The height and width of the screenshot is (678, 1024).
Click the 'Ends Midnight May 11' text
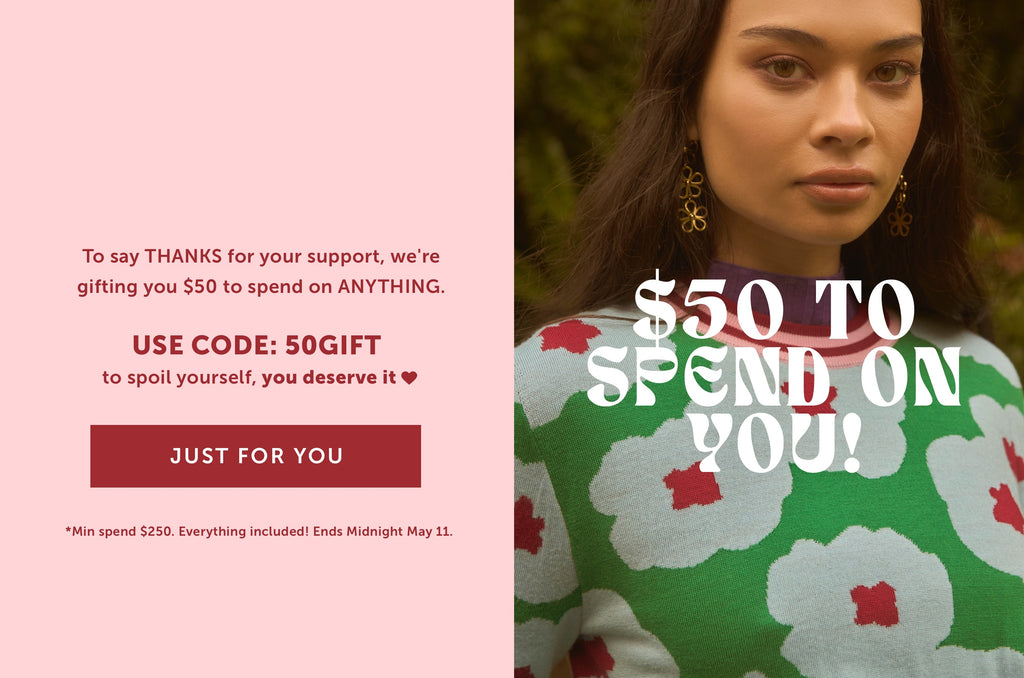pyautogui.click(x=382, y=531)
